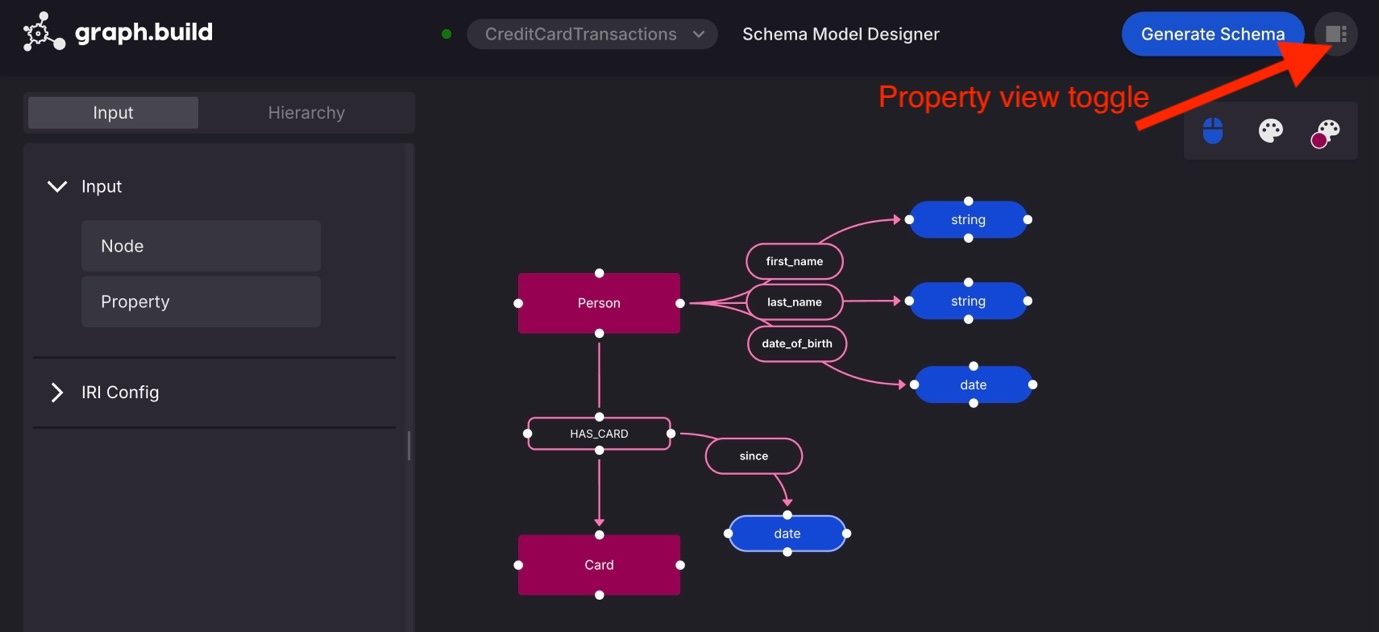Select the HAS_CARD relationship label
Screen dimensions: 1379x632
[x=599, y=434]
